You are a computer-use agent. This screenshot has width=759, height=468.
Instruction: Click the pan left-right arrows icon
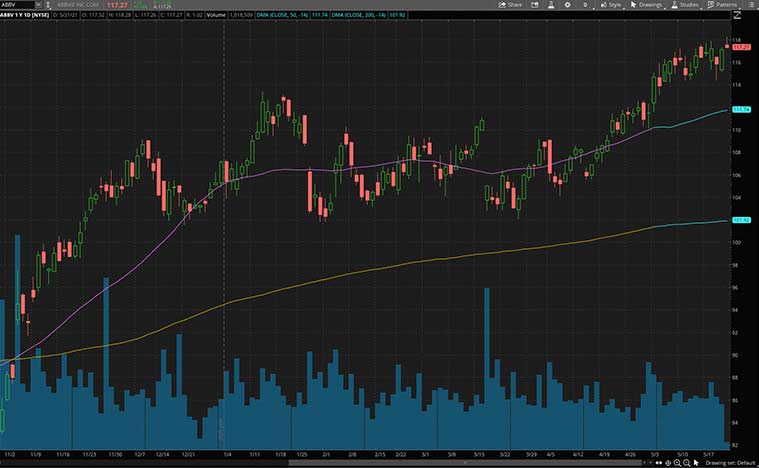point(659,463)
